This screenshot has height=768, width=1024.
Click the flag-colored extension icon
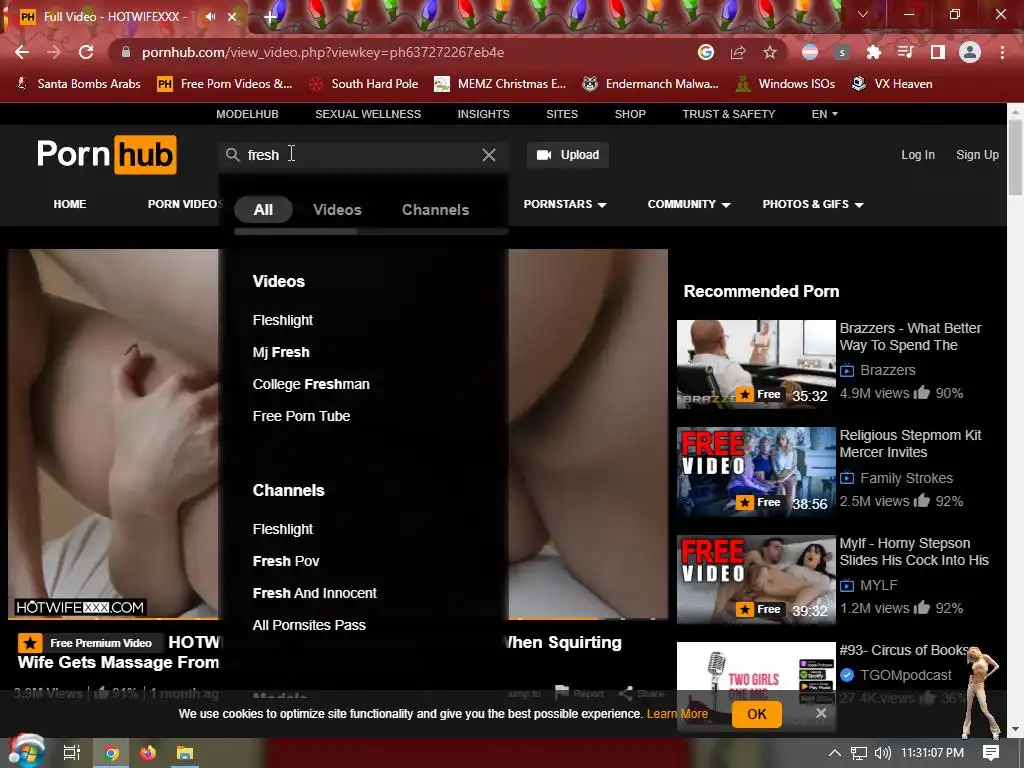click(810, 52)
